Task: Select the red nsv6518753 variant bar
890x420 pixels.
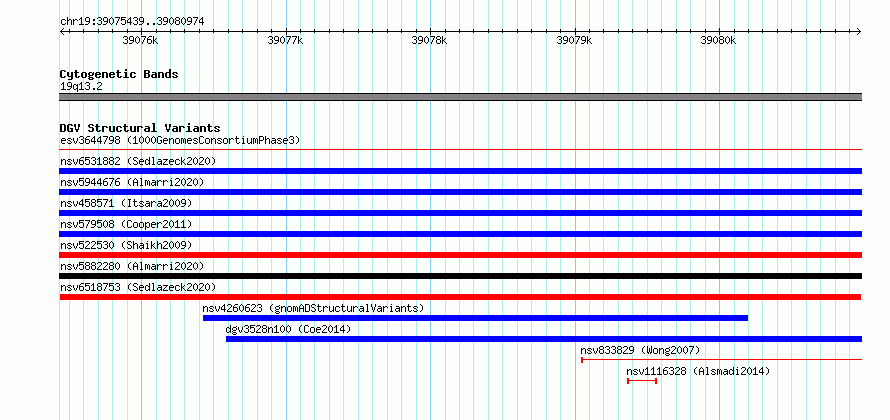Action: tap(460, 297)
